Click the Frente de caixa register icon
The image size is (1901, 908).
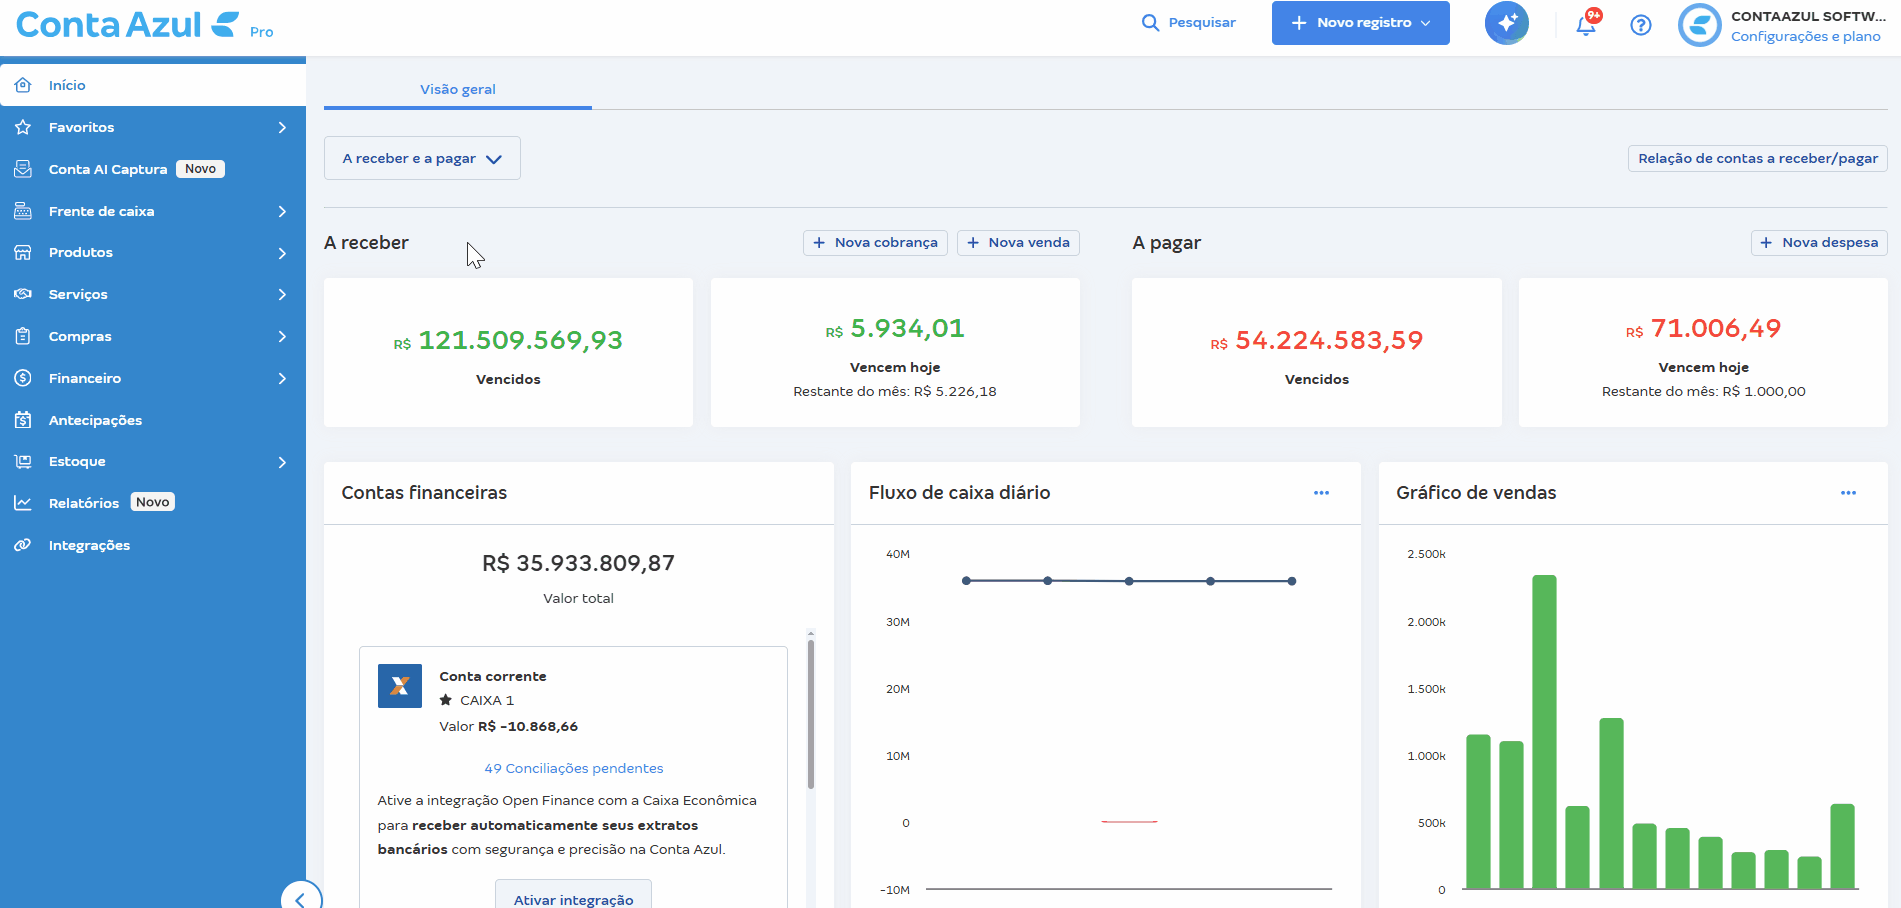[x=23, y=211]
